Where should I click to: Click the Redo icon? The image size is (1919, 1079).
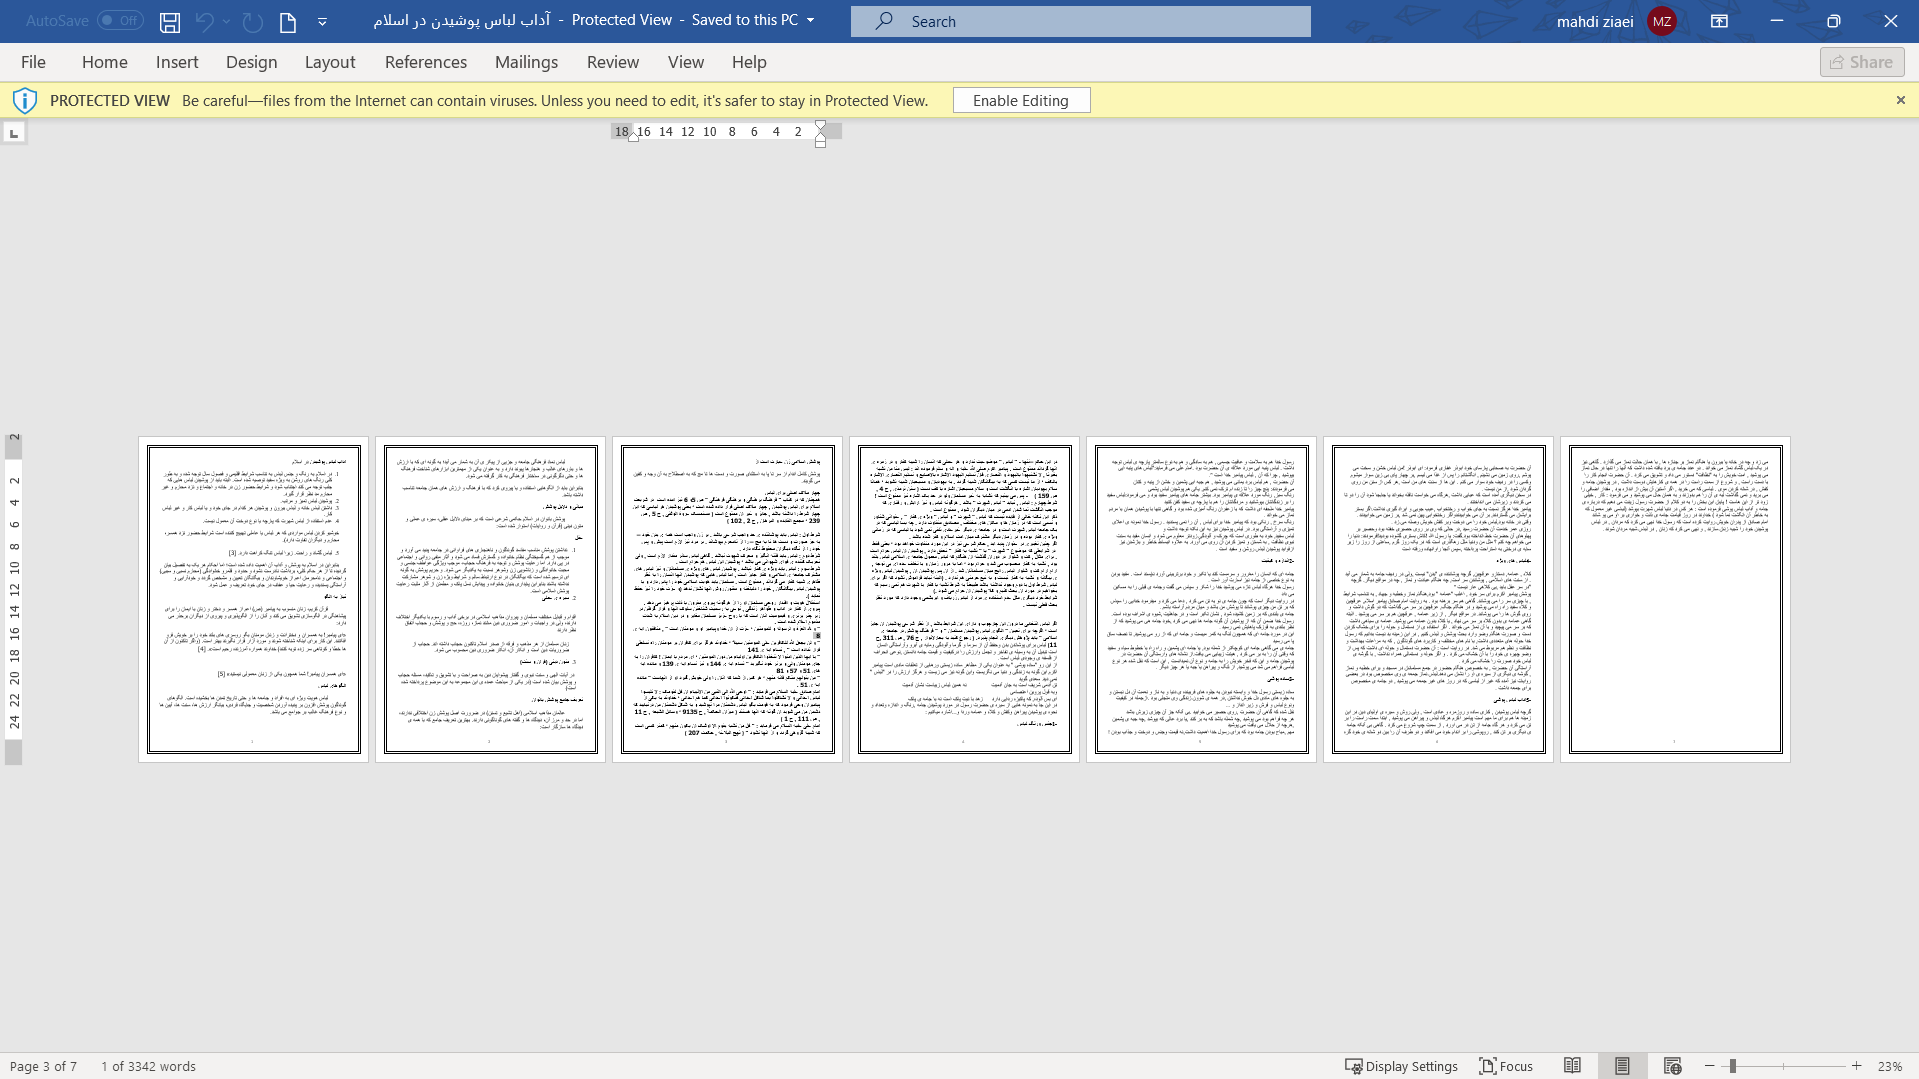coord(252,21)
